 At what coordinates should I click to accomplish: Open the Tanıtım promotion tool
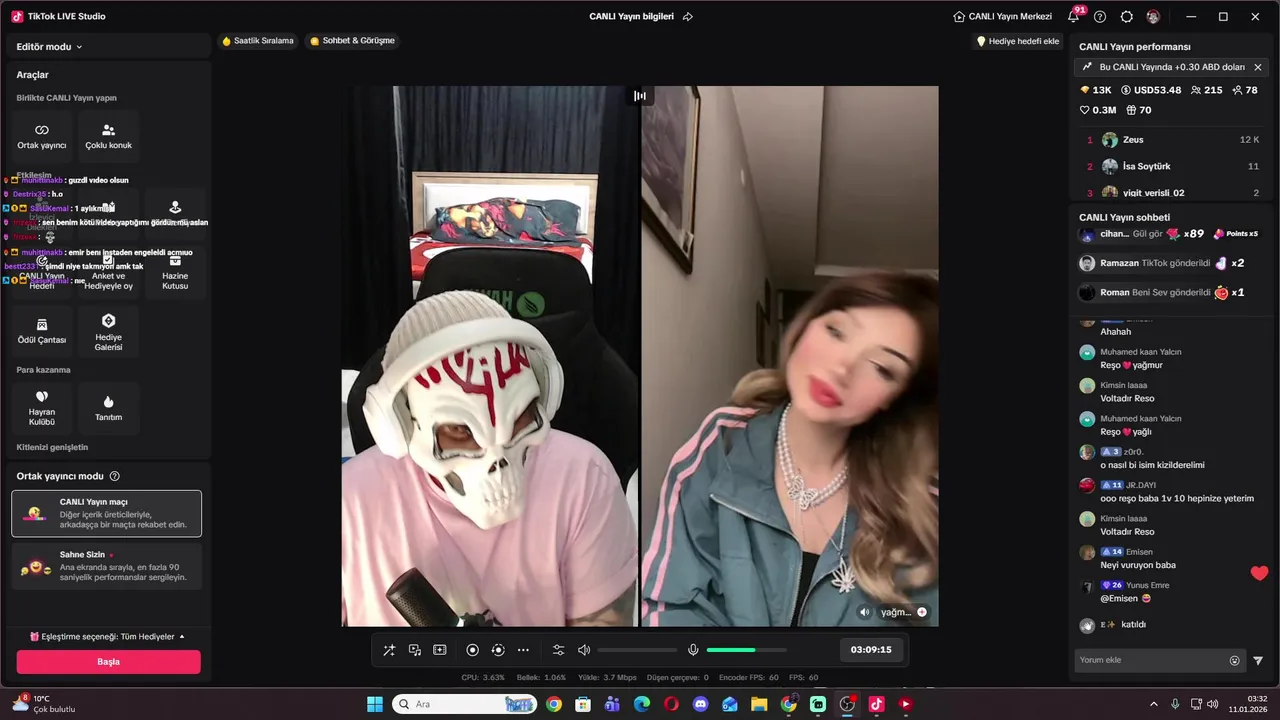108,407
